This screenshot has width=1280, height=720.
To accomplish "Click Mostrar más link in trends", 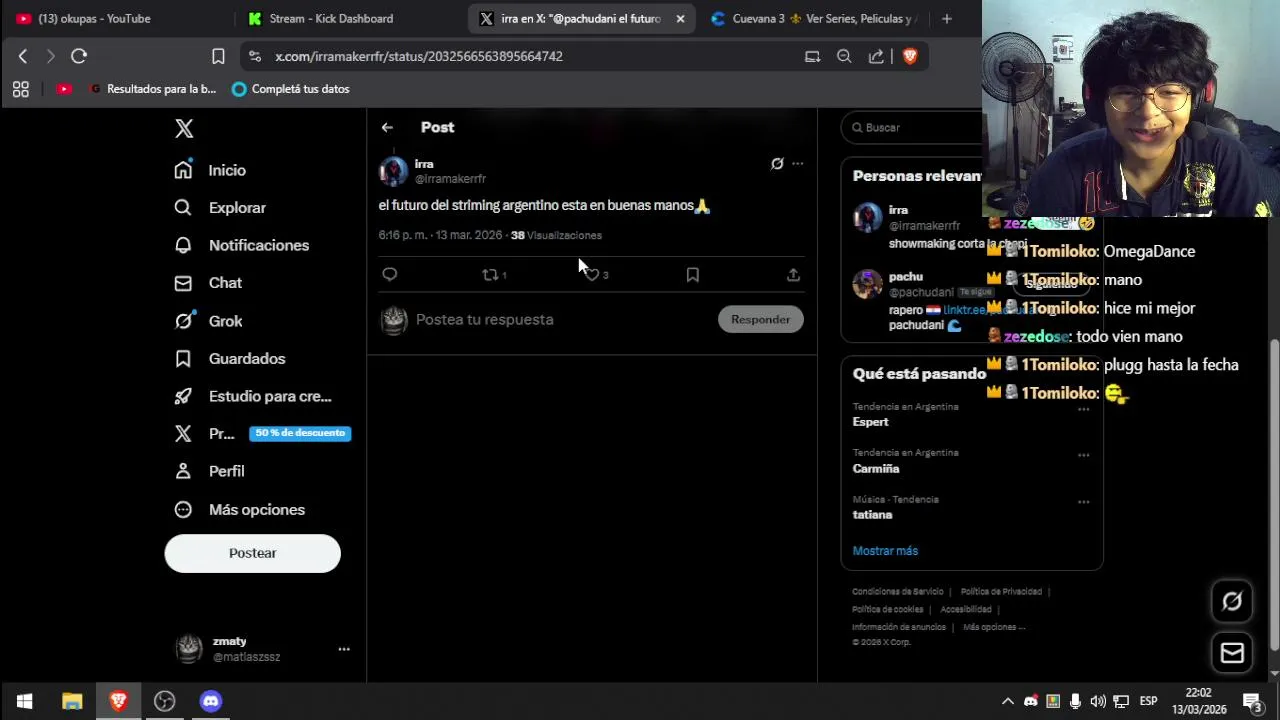I will (885, 551).
